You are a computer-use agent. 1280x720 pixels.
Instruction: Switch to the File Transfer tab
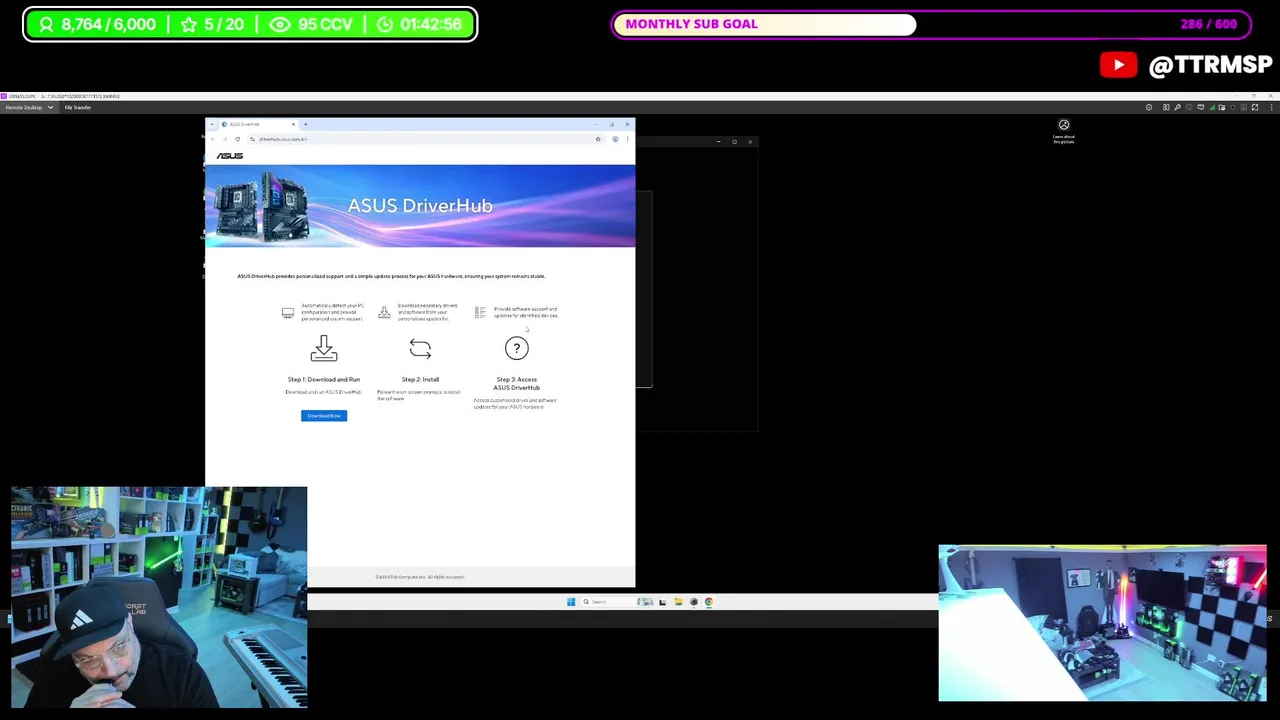click(78, 107)
